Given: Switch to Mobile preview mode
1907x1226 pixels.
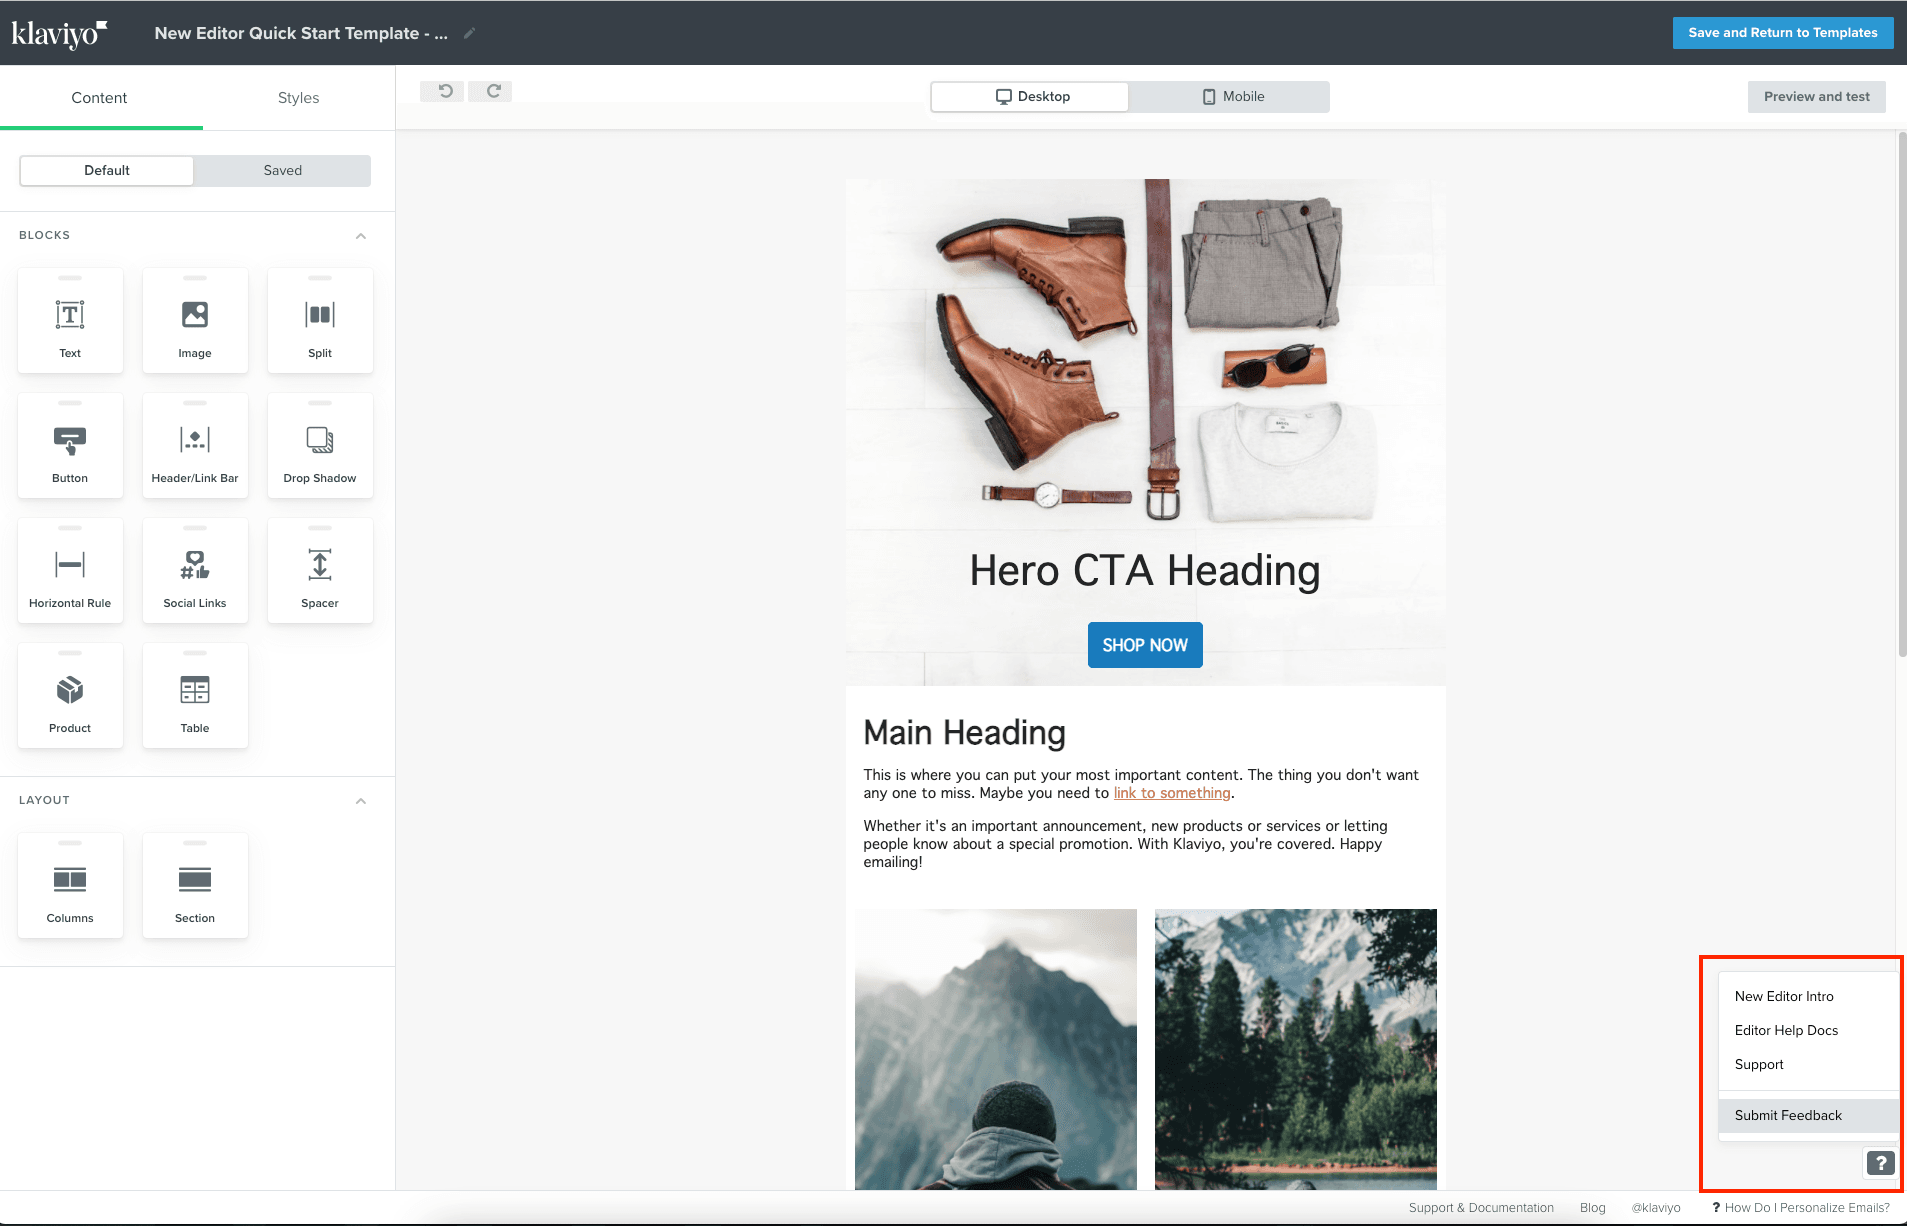Looking at the screenshot, I should point(1232,96).
